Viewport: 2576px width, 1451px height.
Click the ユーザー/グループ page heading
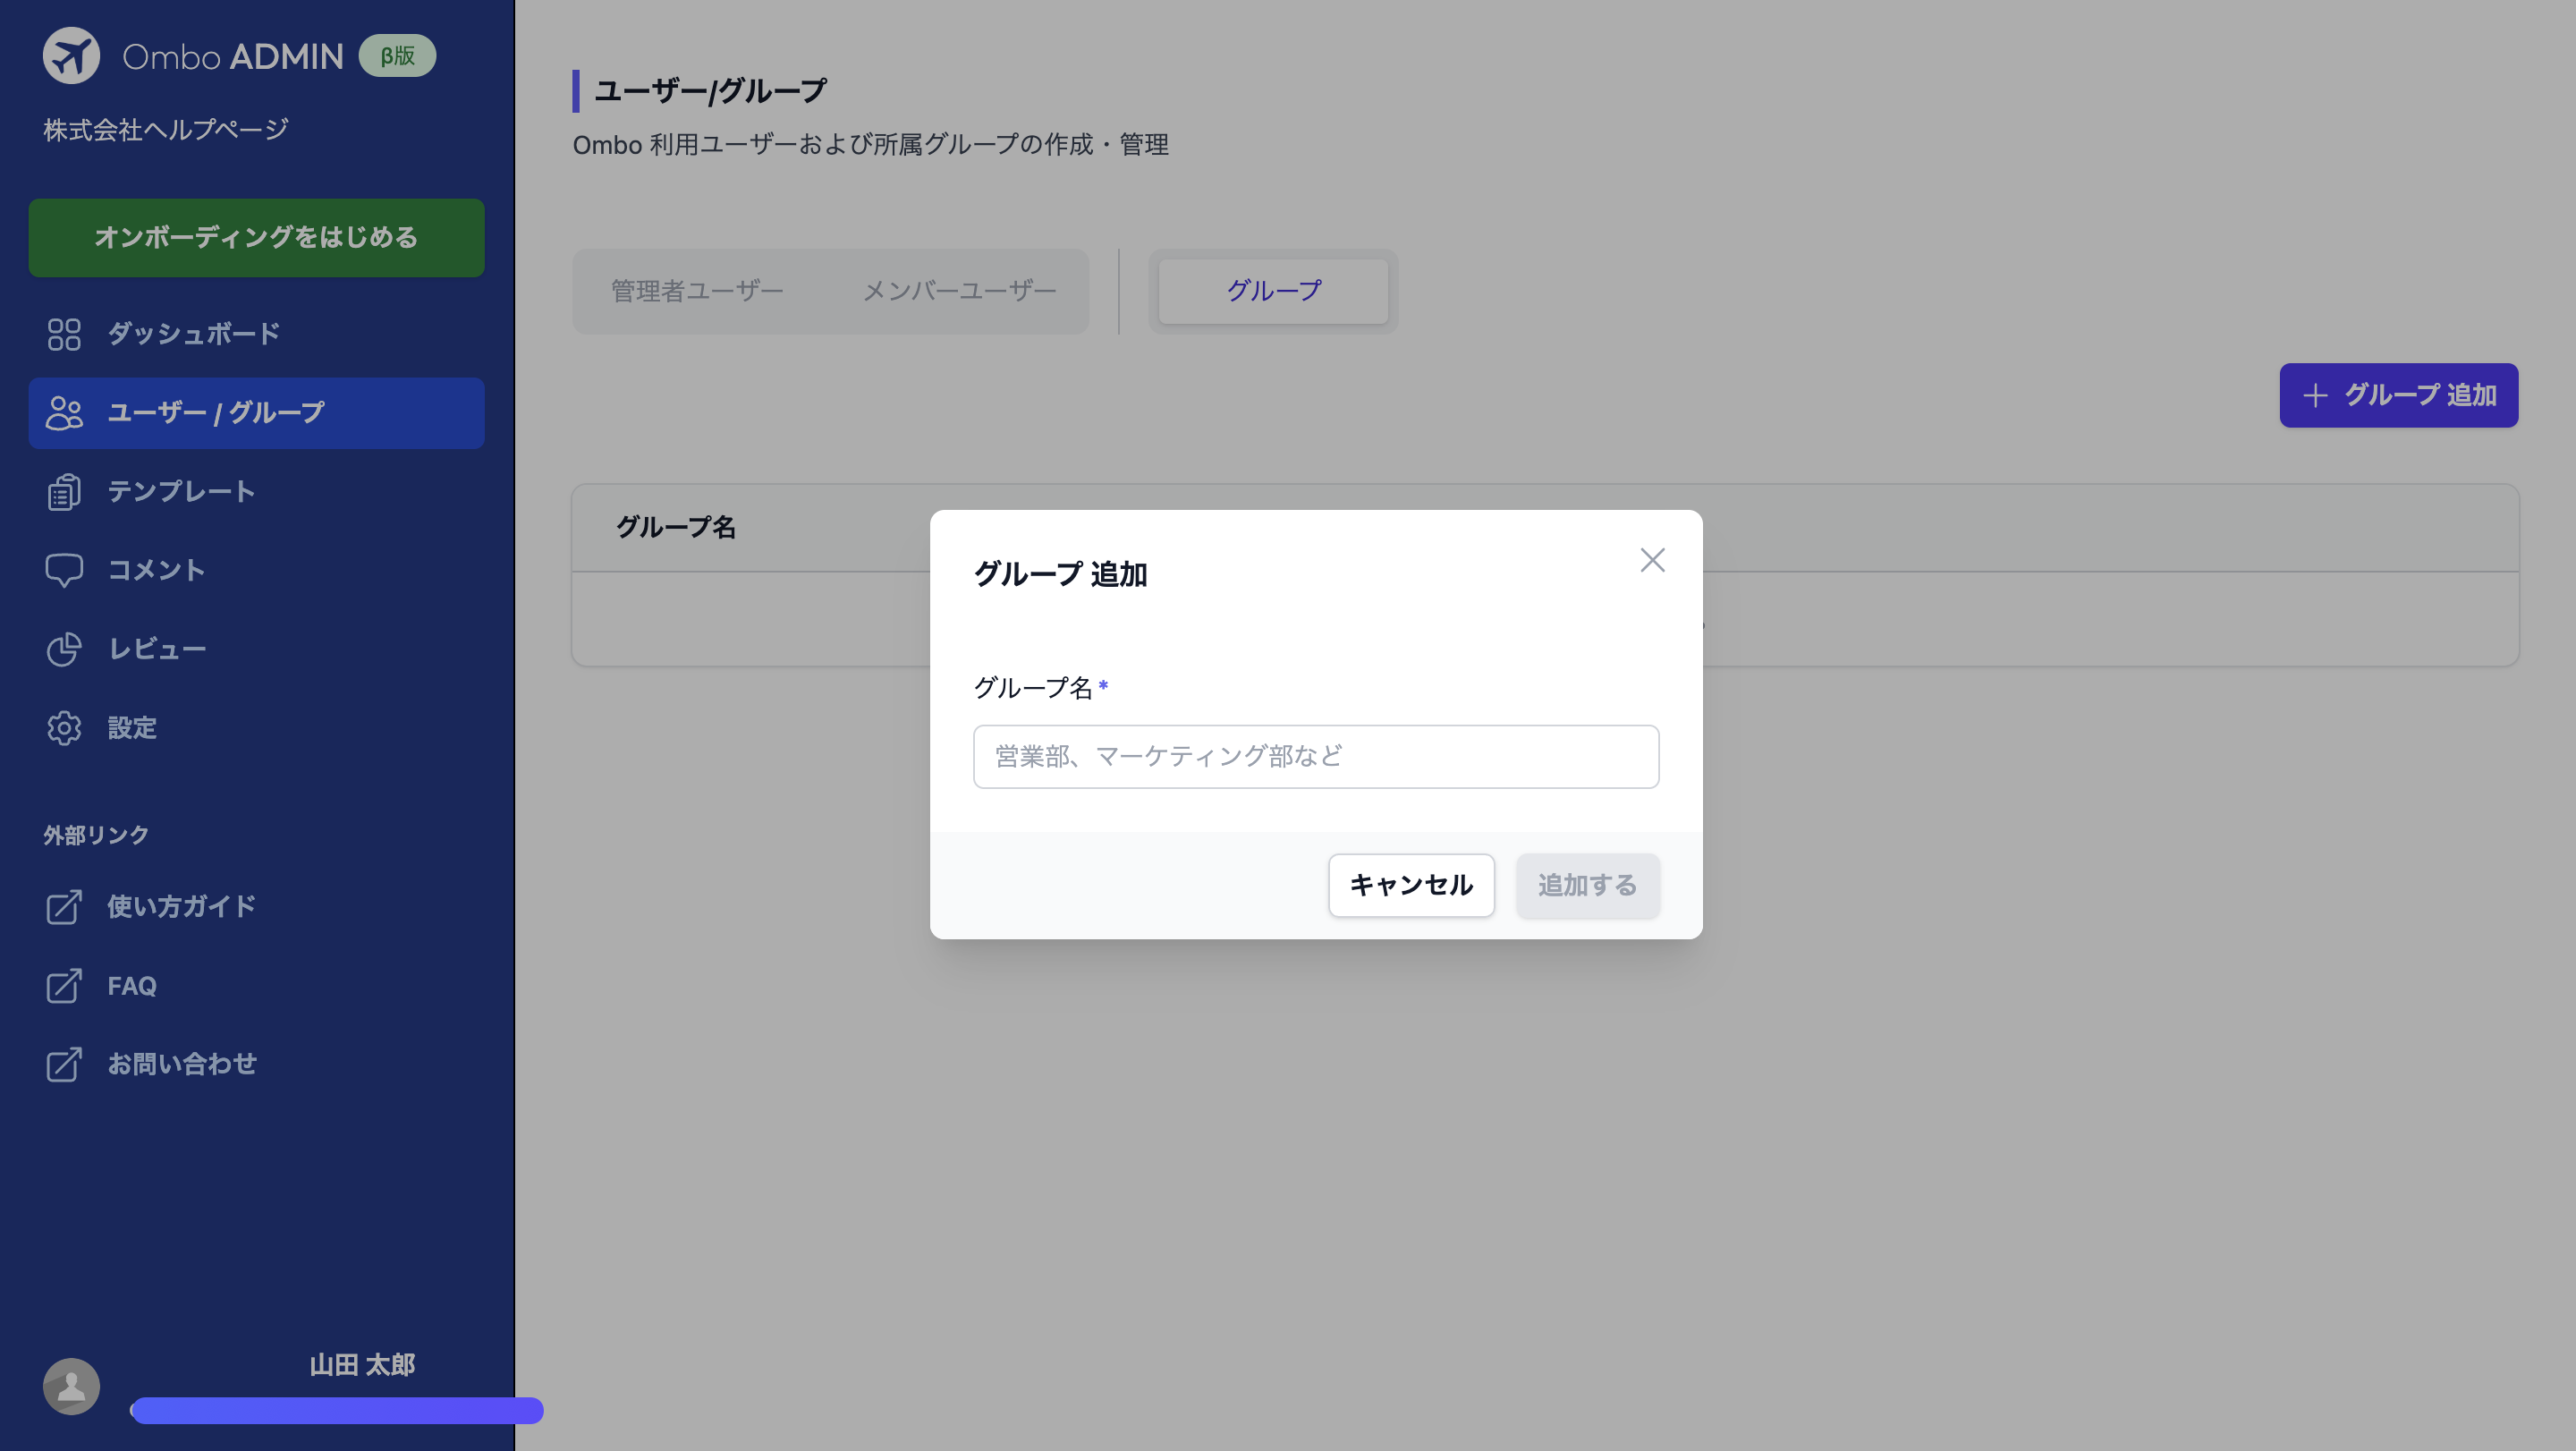click(710, 91)
